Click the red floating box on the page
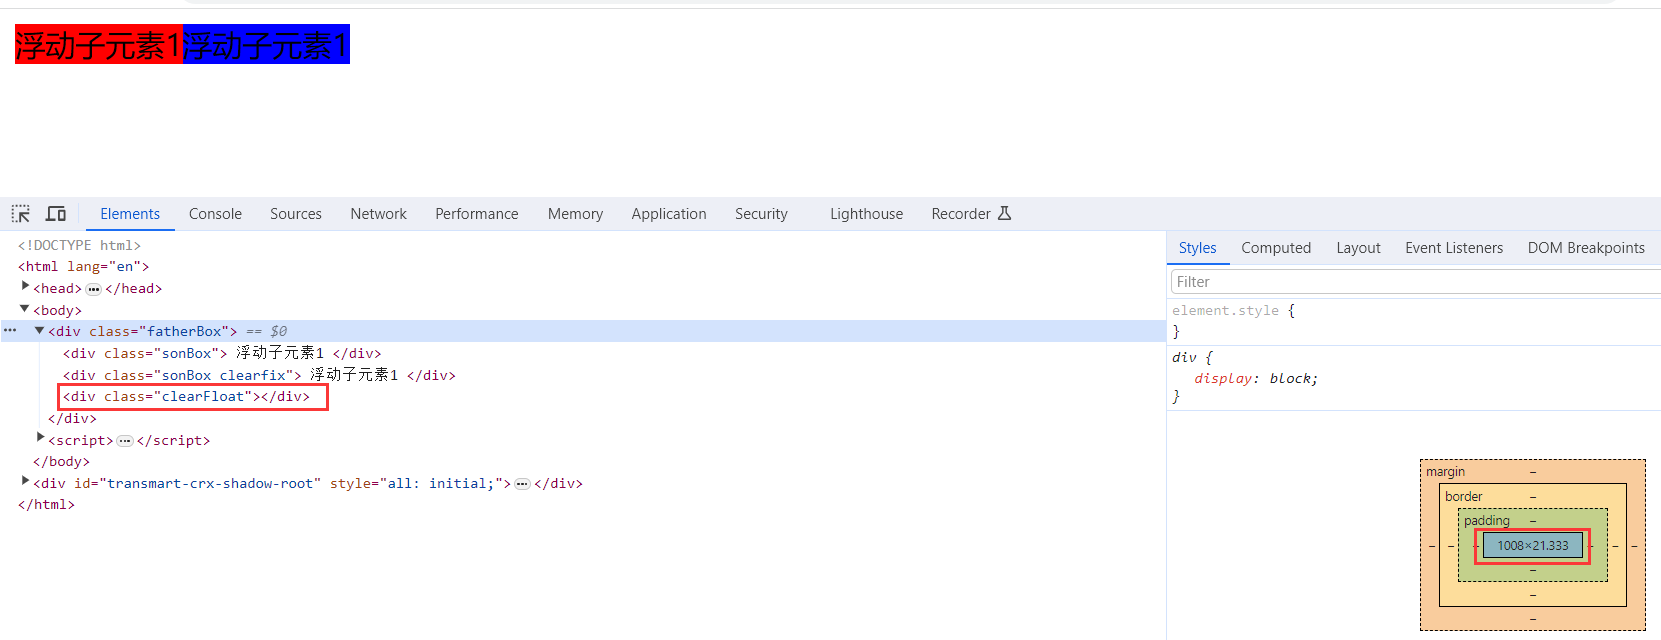The image size is (1661, 640). (x=99, y=45)
